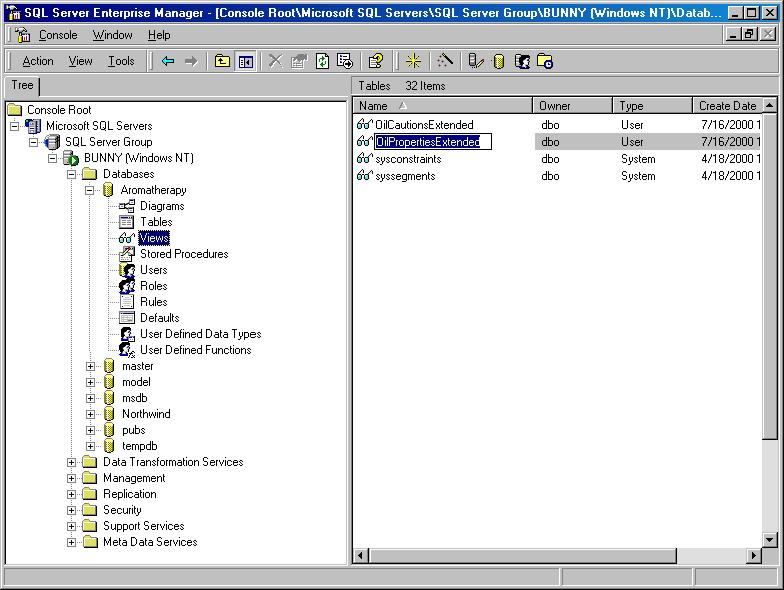
Task: Click the sysconstraints view glasses icon
Action: (x=364, y=158)
